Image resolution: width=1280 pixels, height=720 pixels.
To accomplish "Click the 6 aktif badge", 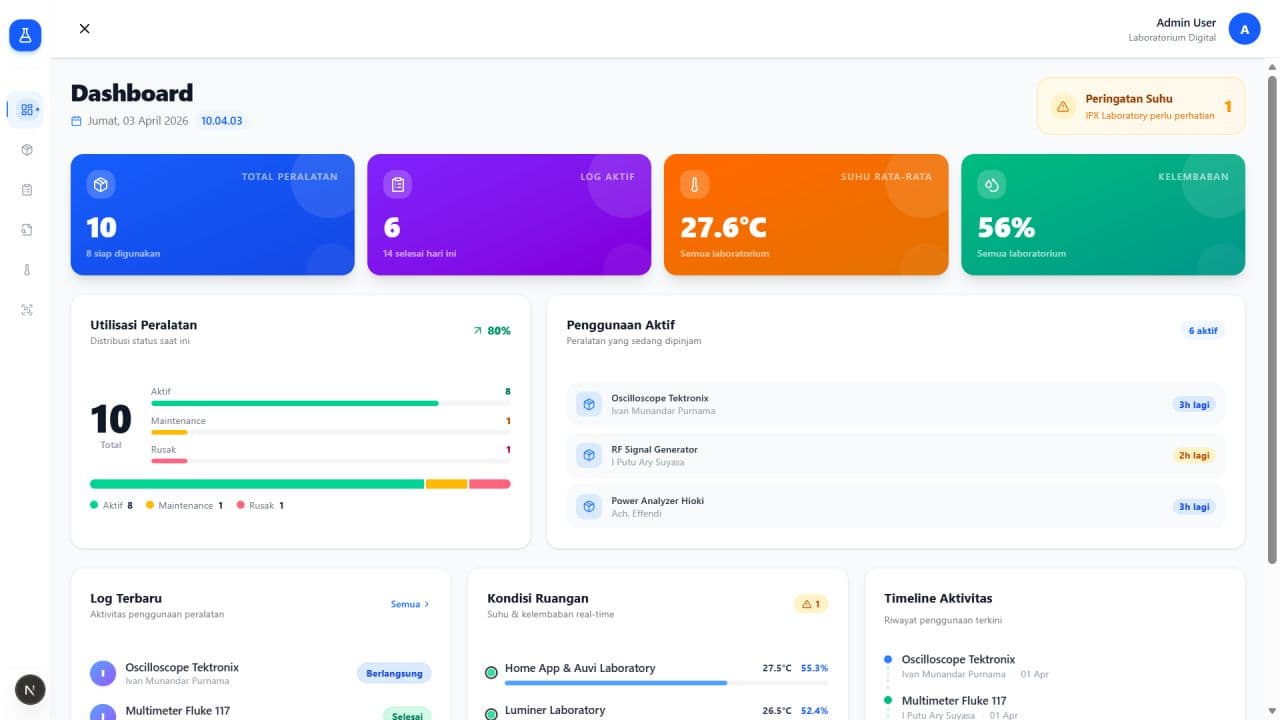I will tap(1203, 330).
